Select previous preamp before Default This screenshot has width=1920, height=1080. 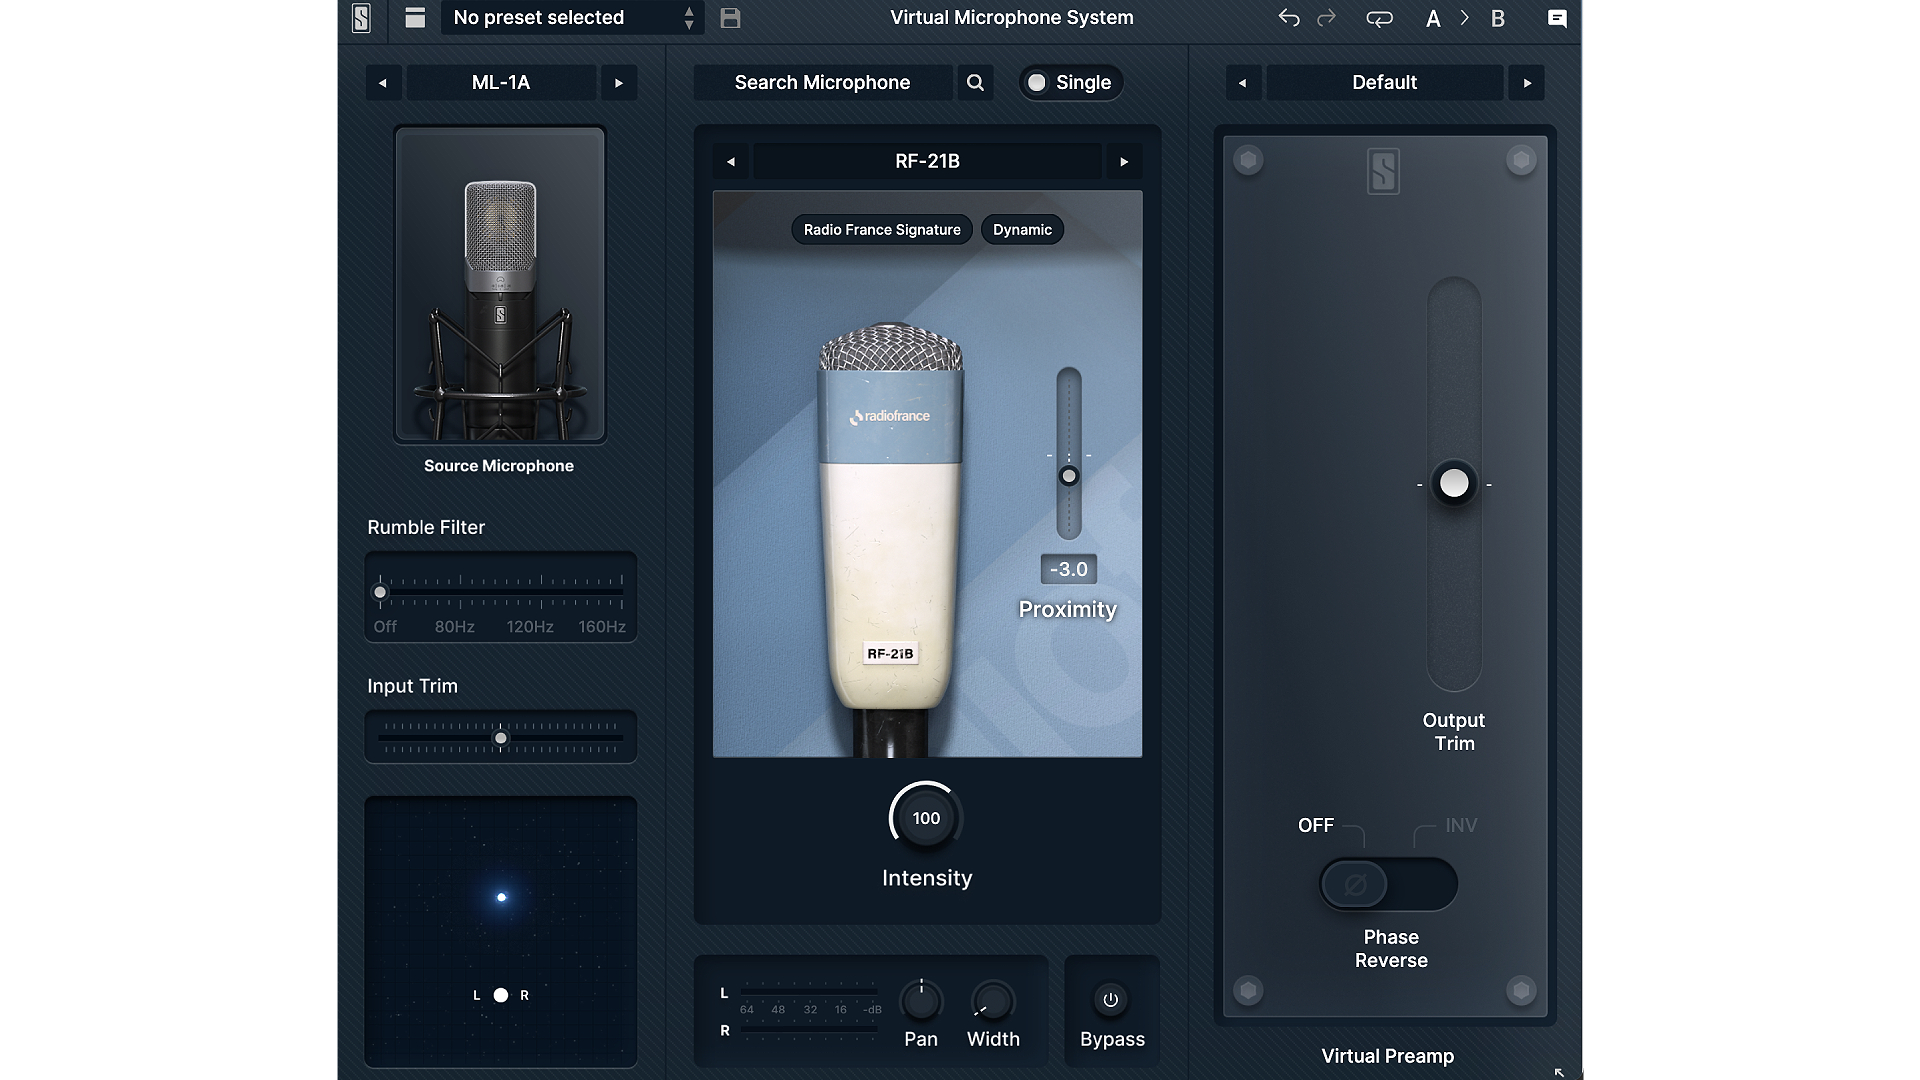point(1243,83)
